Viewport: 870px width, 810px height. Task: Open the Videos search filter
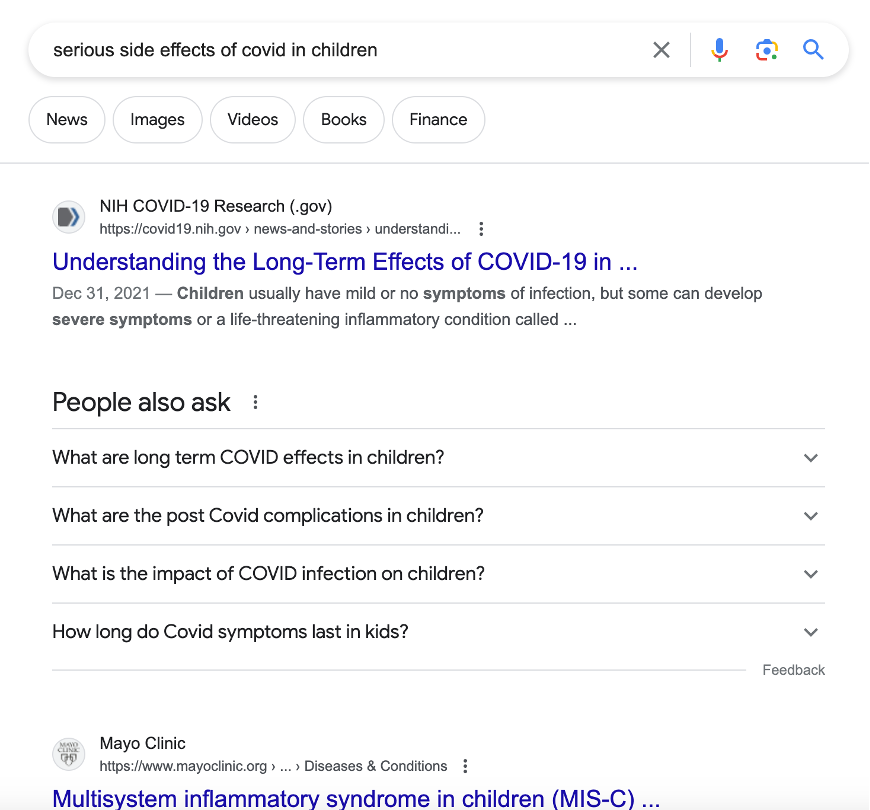click(252, 119)
